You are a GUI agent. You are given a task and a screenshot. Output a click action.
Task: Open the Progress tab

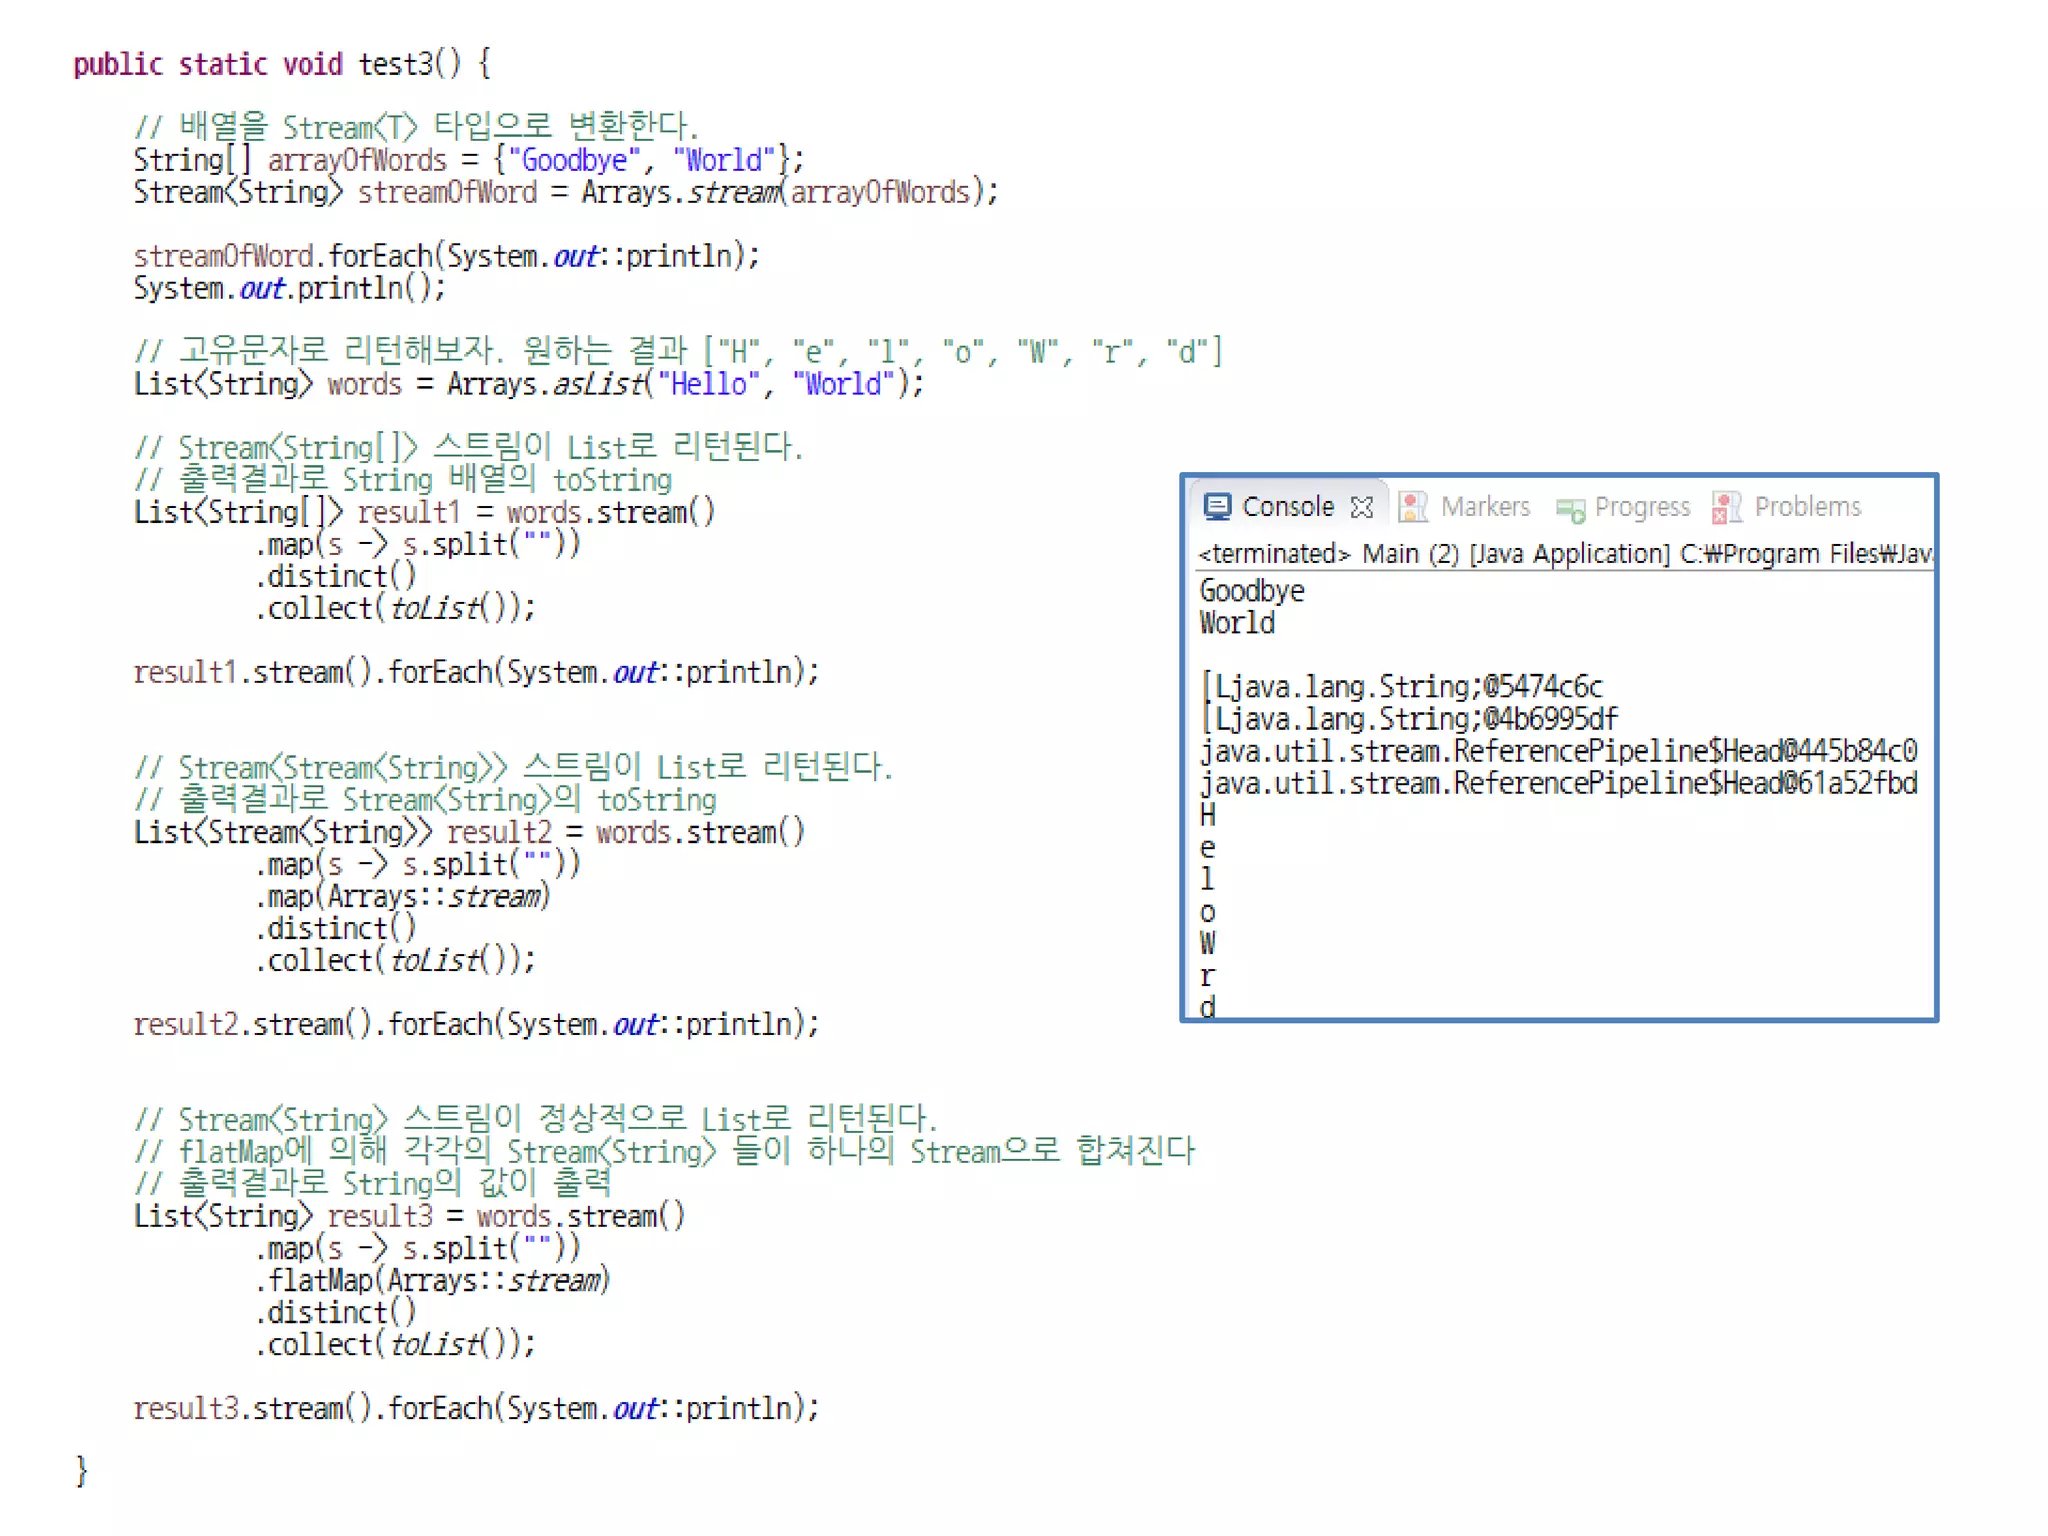1641,507
